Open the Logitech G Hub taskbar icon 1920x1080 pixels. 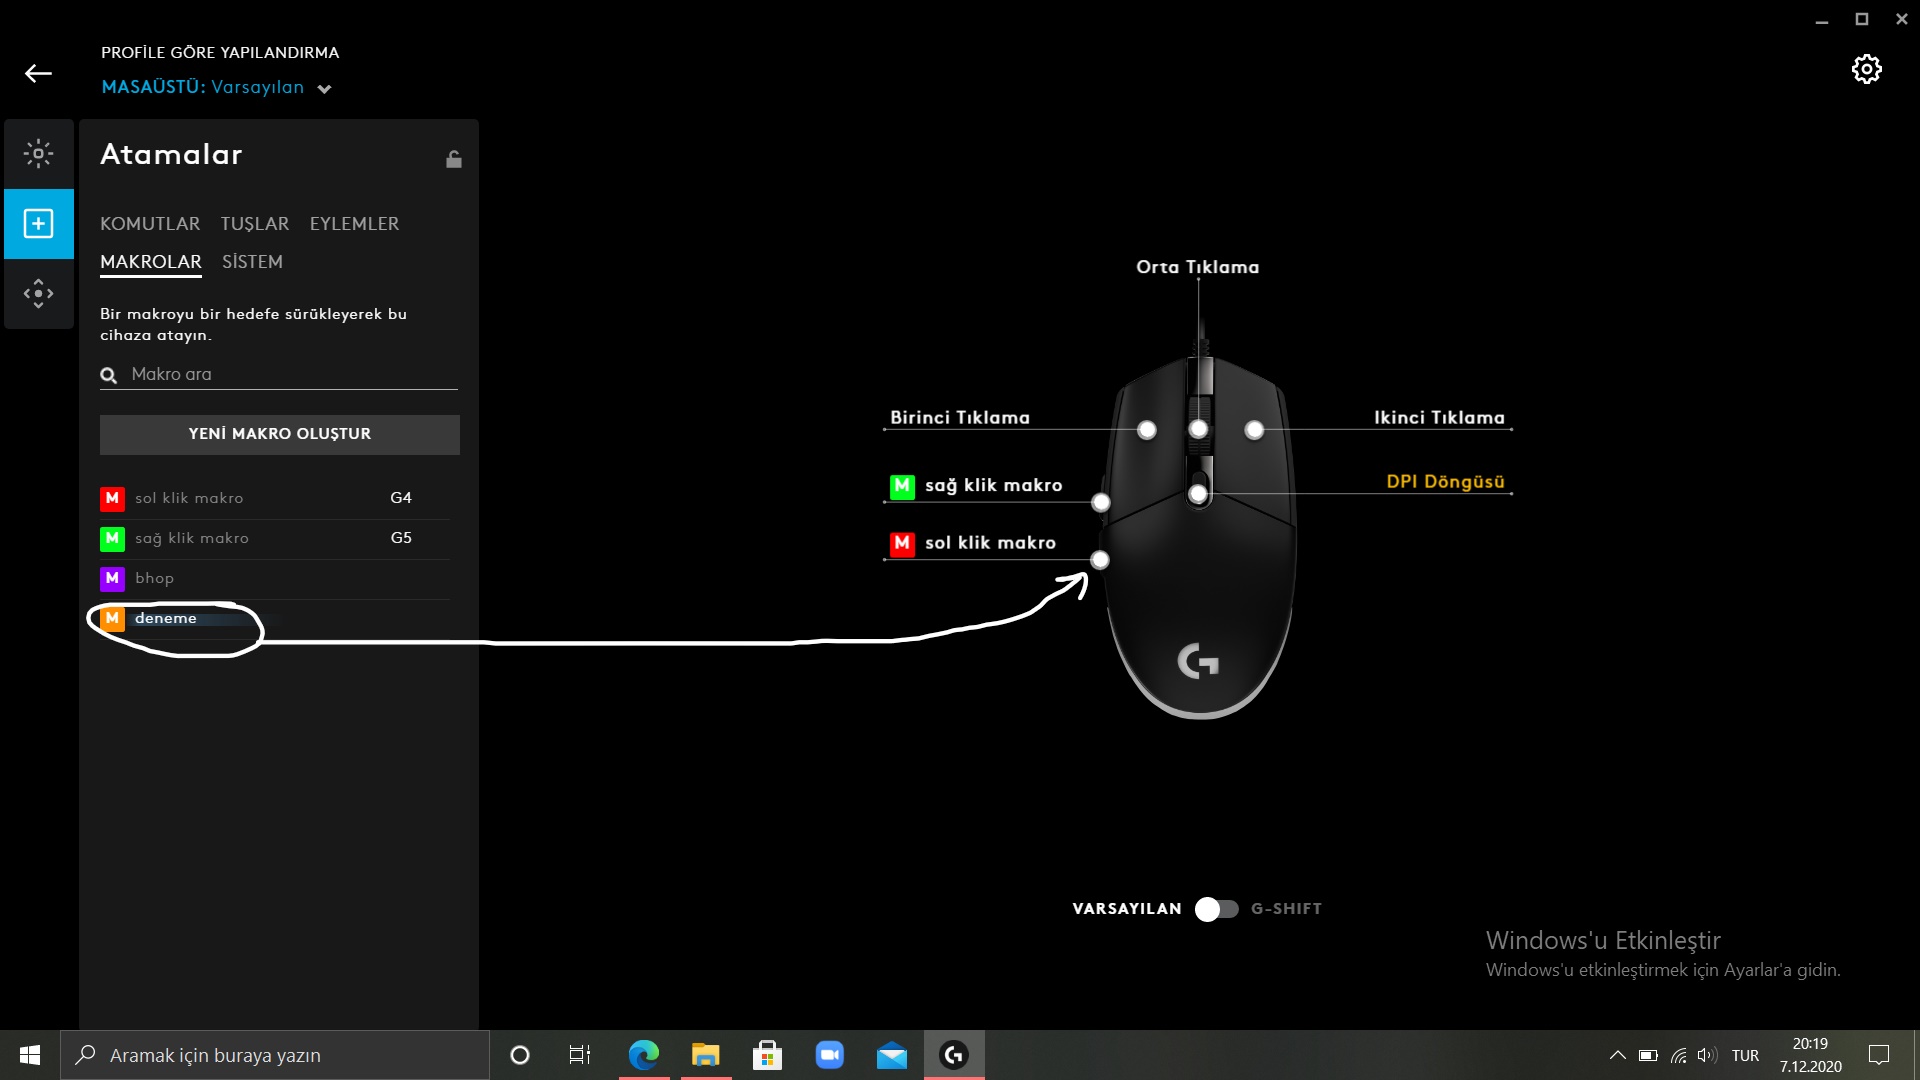coord(953,1054)
